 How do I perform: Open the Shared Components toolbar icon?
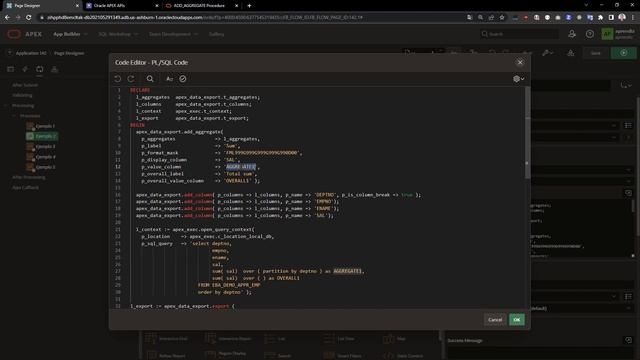pyautogui.click(x=571, y=53)
